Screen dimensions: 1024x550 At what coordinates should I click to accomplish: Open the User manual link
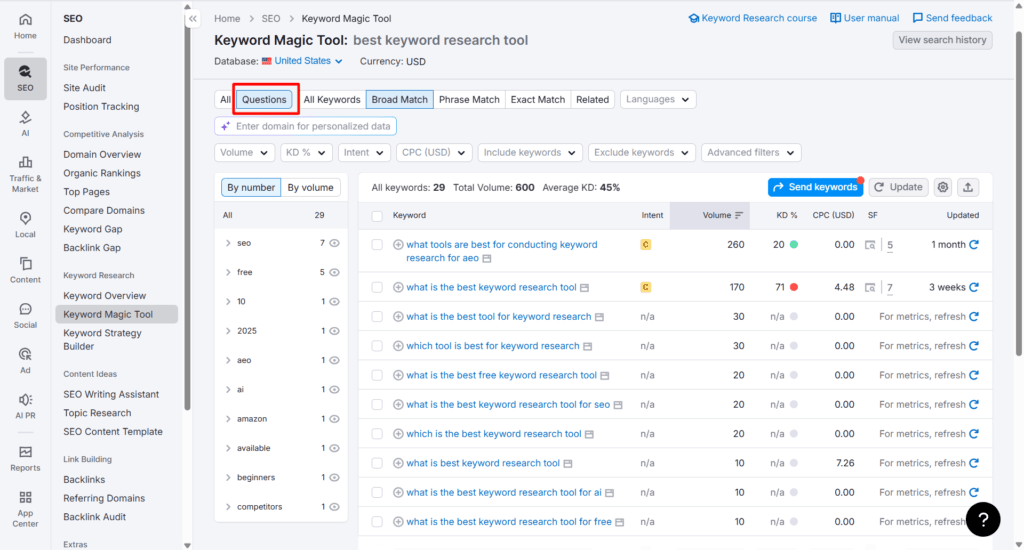[x=865, y=18]
